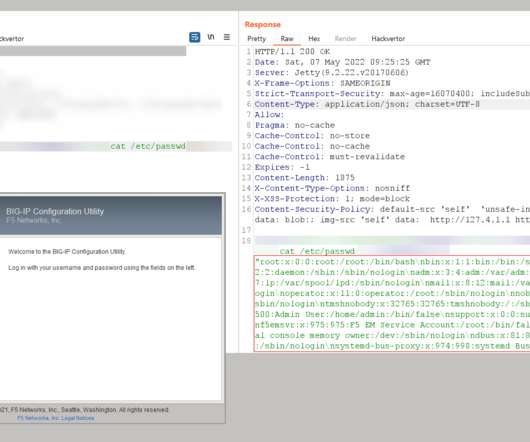The image size is (530, 442).
Task: Click the X-XSS-Protection header line
Action: click(x=332, y=198)
